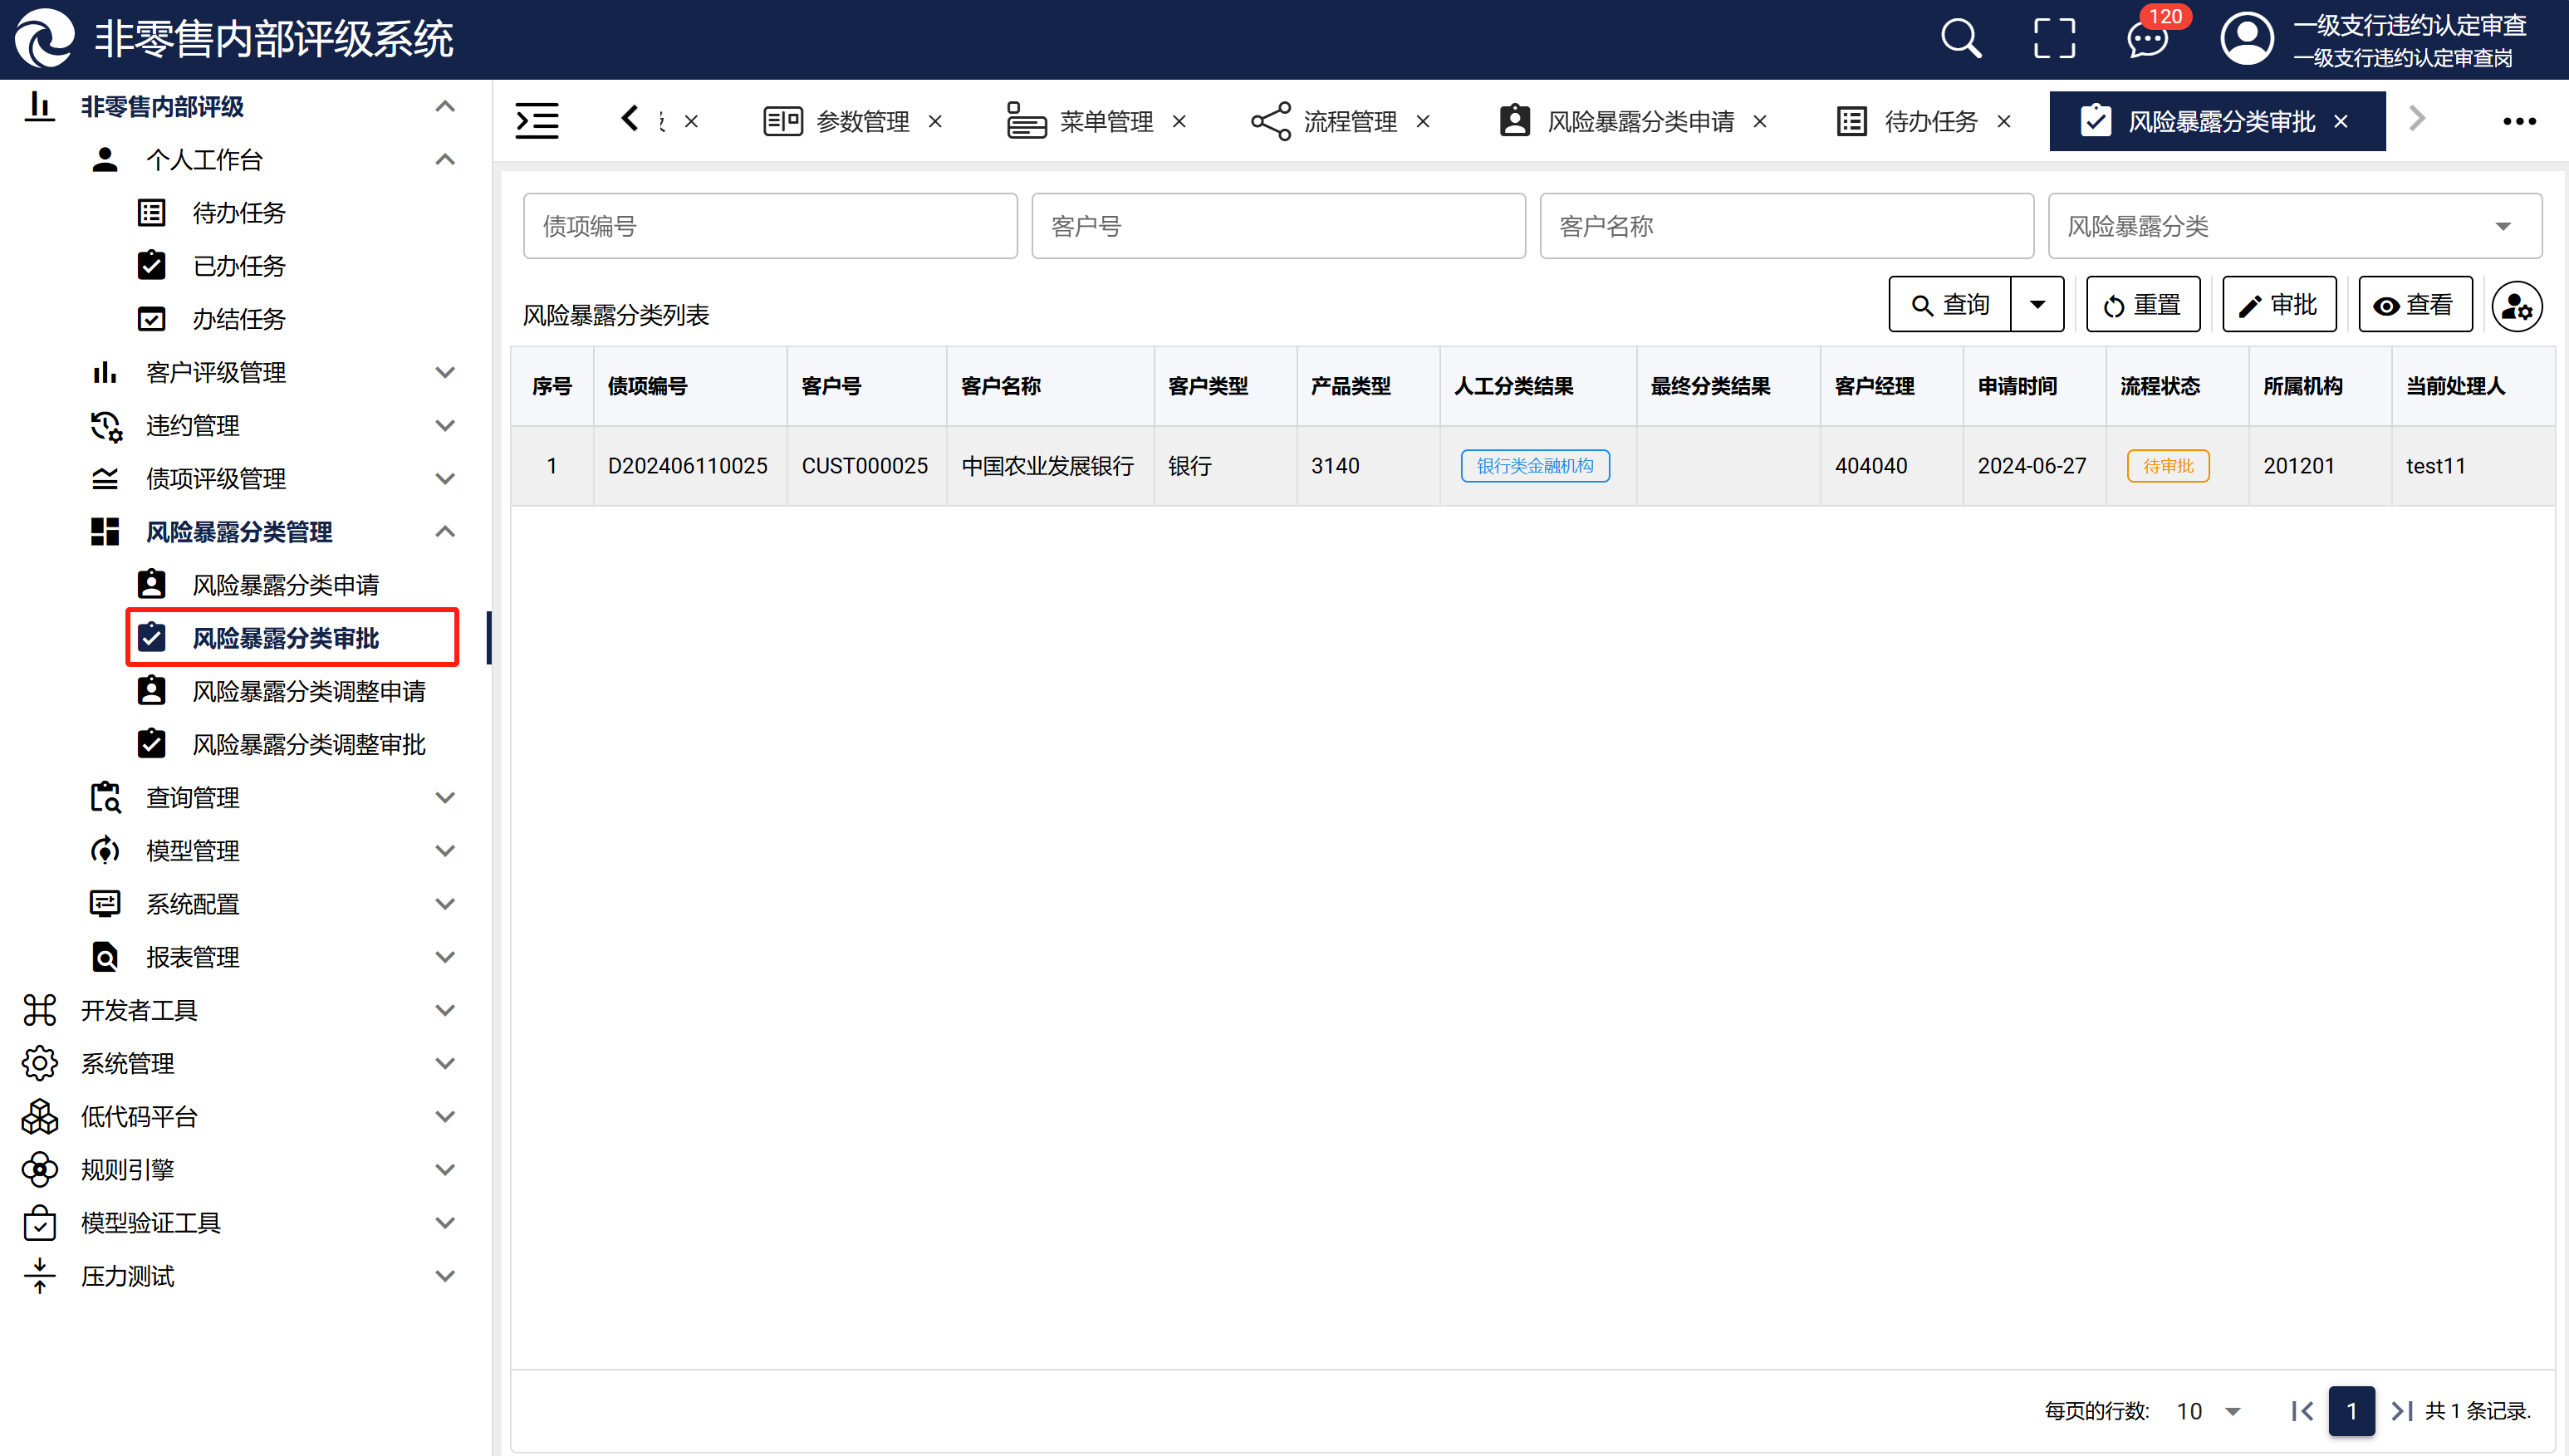Toggle fullscreen mode icon

2054,40
